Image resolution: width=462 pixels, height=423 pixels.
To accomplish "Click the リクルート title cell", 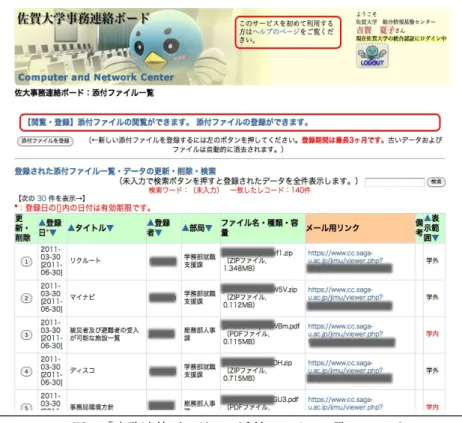I will (x=85, y=260).
